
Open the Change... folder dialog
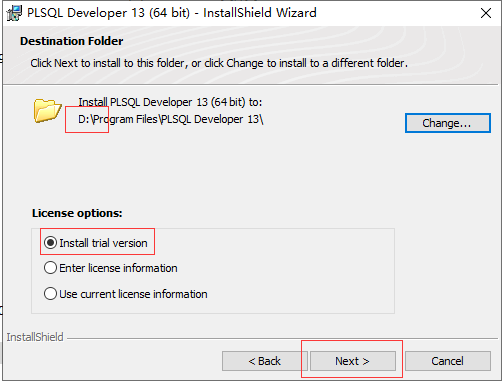tap(448, 123)
